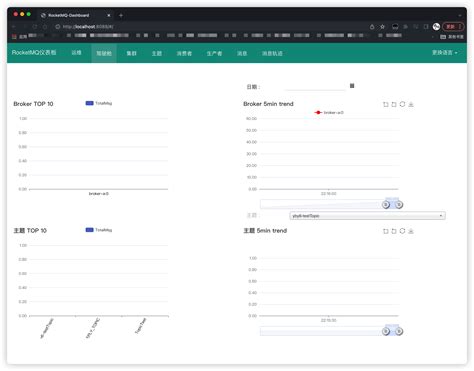The height and width of the screenshot is (371, 474).
Task: Bookmark page with the star icon
Action: 383,27
